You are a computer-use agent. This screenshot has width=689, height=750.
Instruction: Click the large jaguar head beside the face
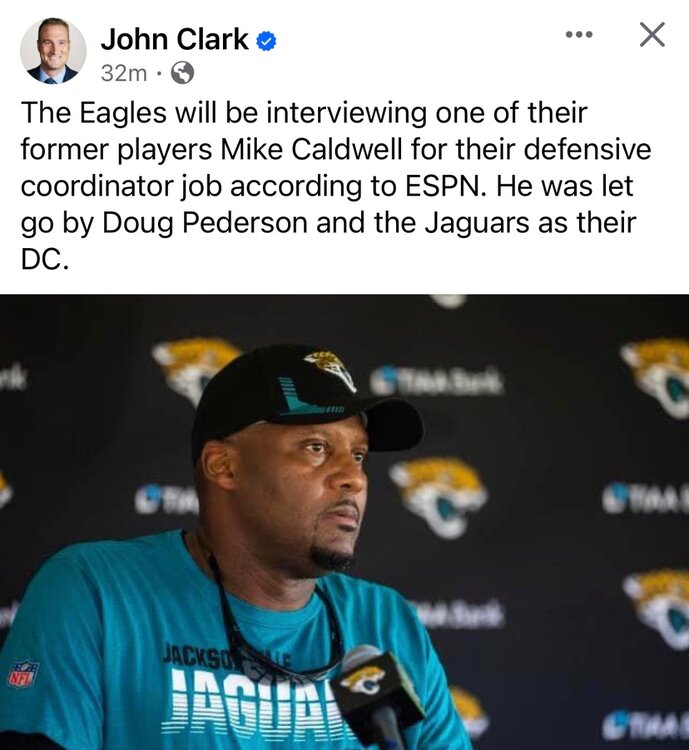439,496
